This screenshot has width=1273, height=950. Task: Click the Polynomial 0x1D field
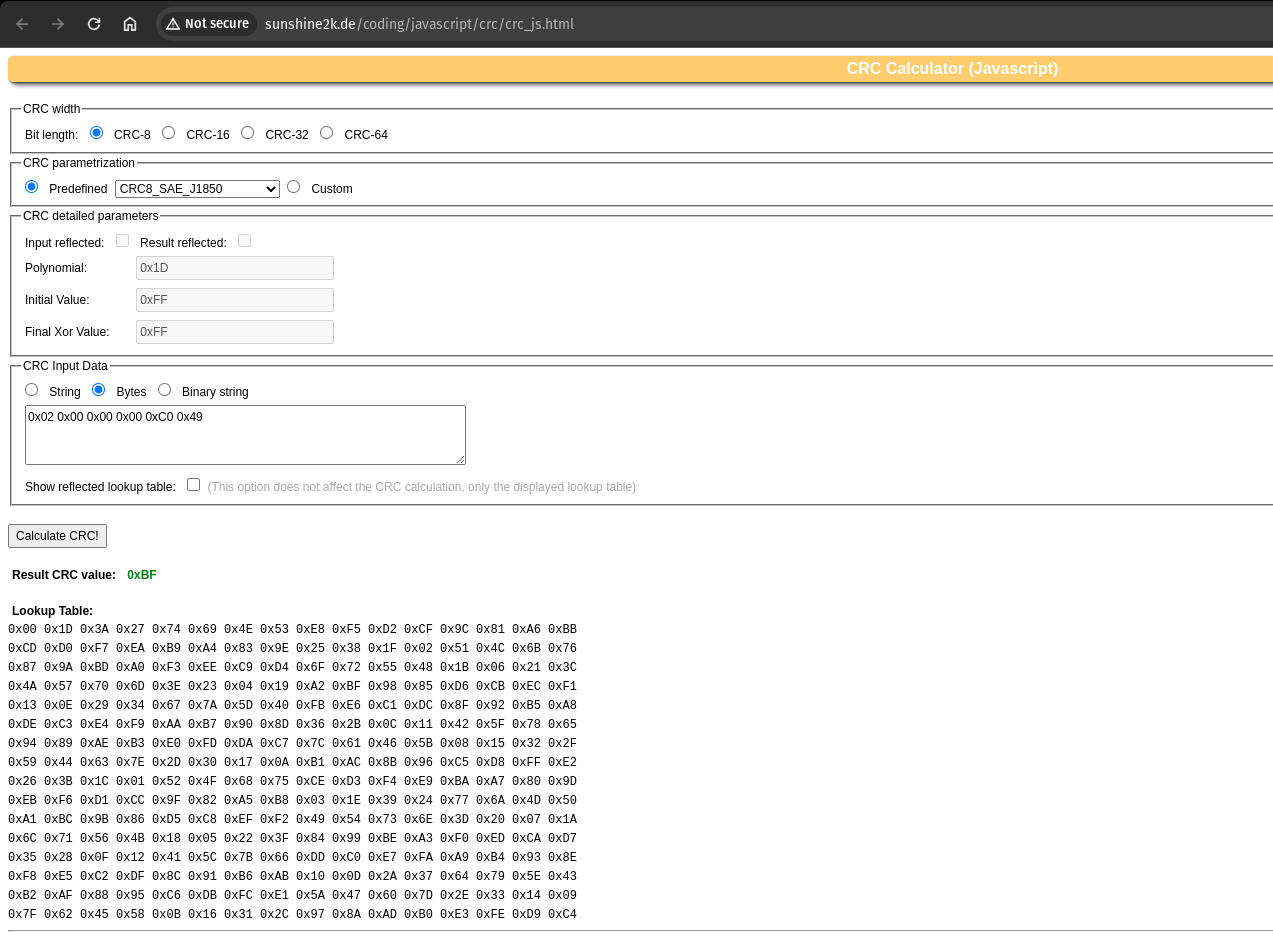click(234, 268)
